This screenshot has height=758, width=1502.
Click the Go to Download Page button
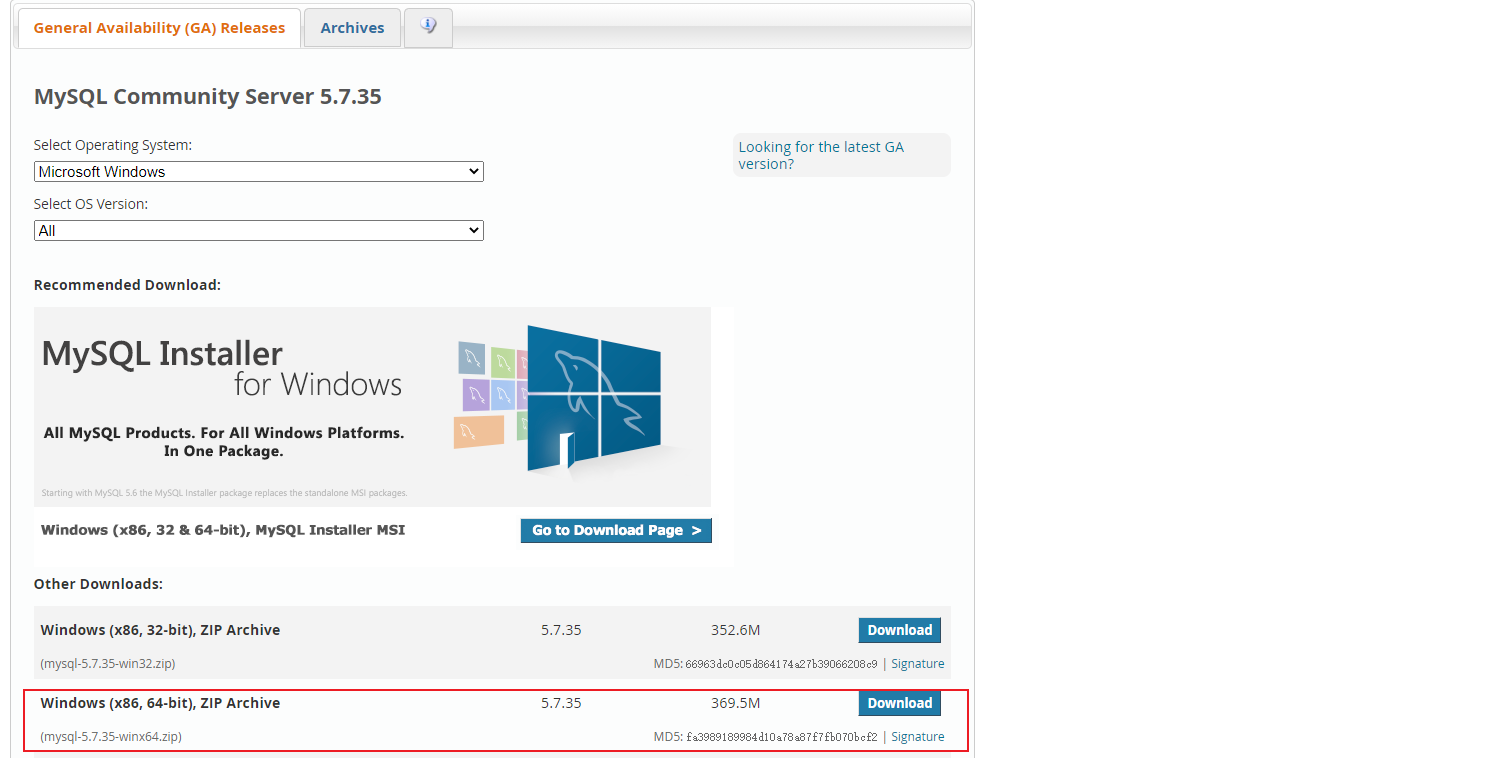pyautogui.click(x=616, y=530)
